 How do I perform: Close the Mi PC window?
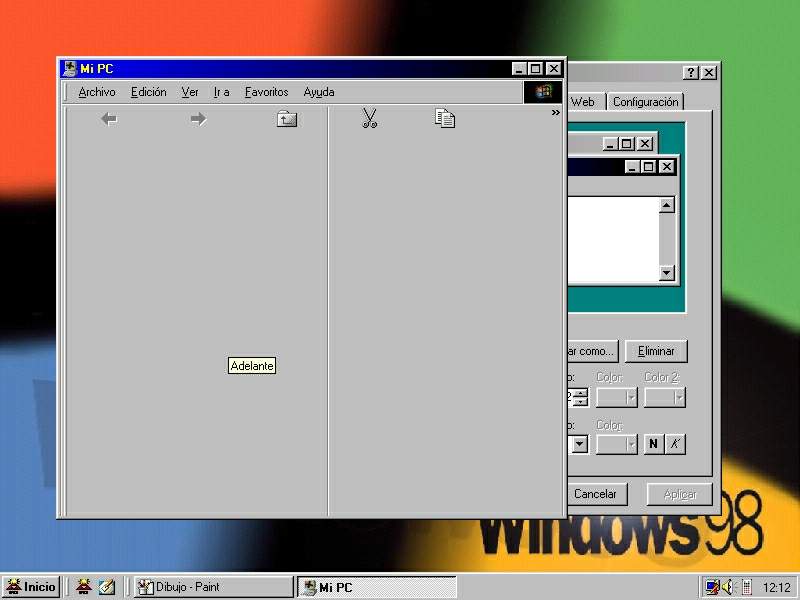[x=554, y=68]
